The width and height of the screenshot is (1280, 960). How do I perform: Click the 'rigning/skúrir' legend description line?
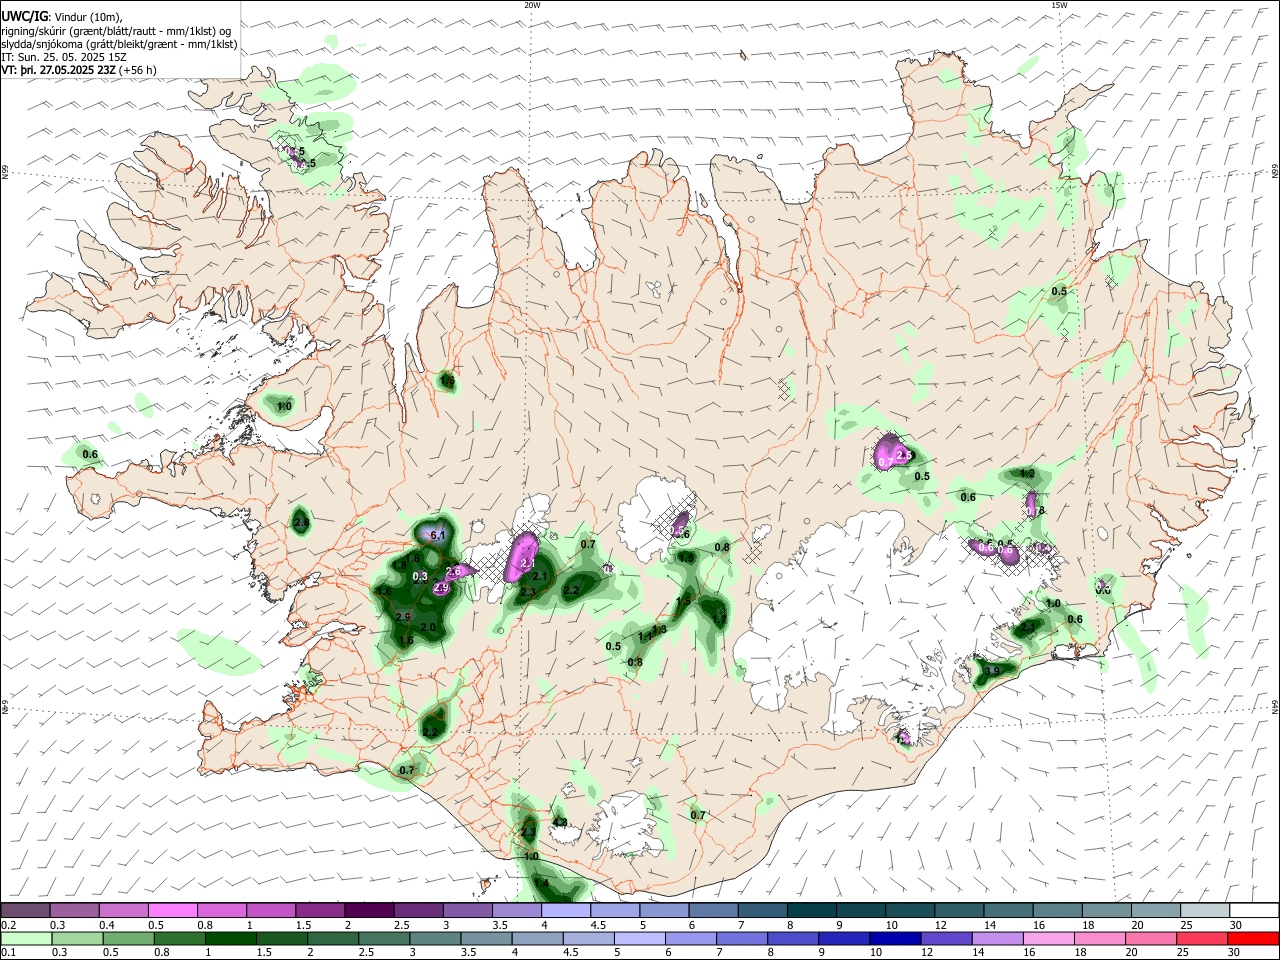(116, 31)
